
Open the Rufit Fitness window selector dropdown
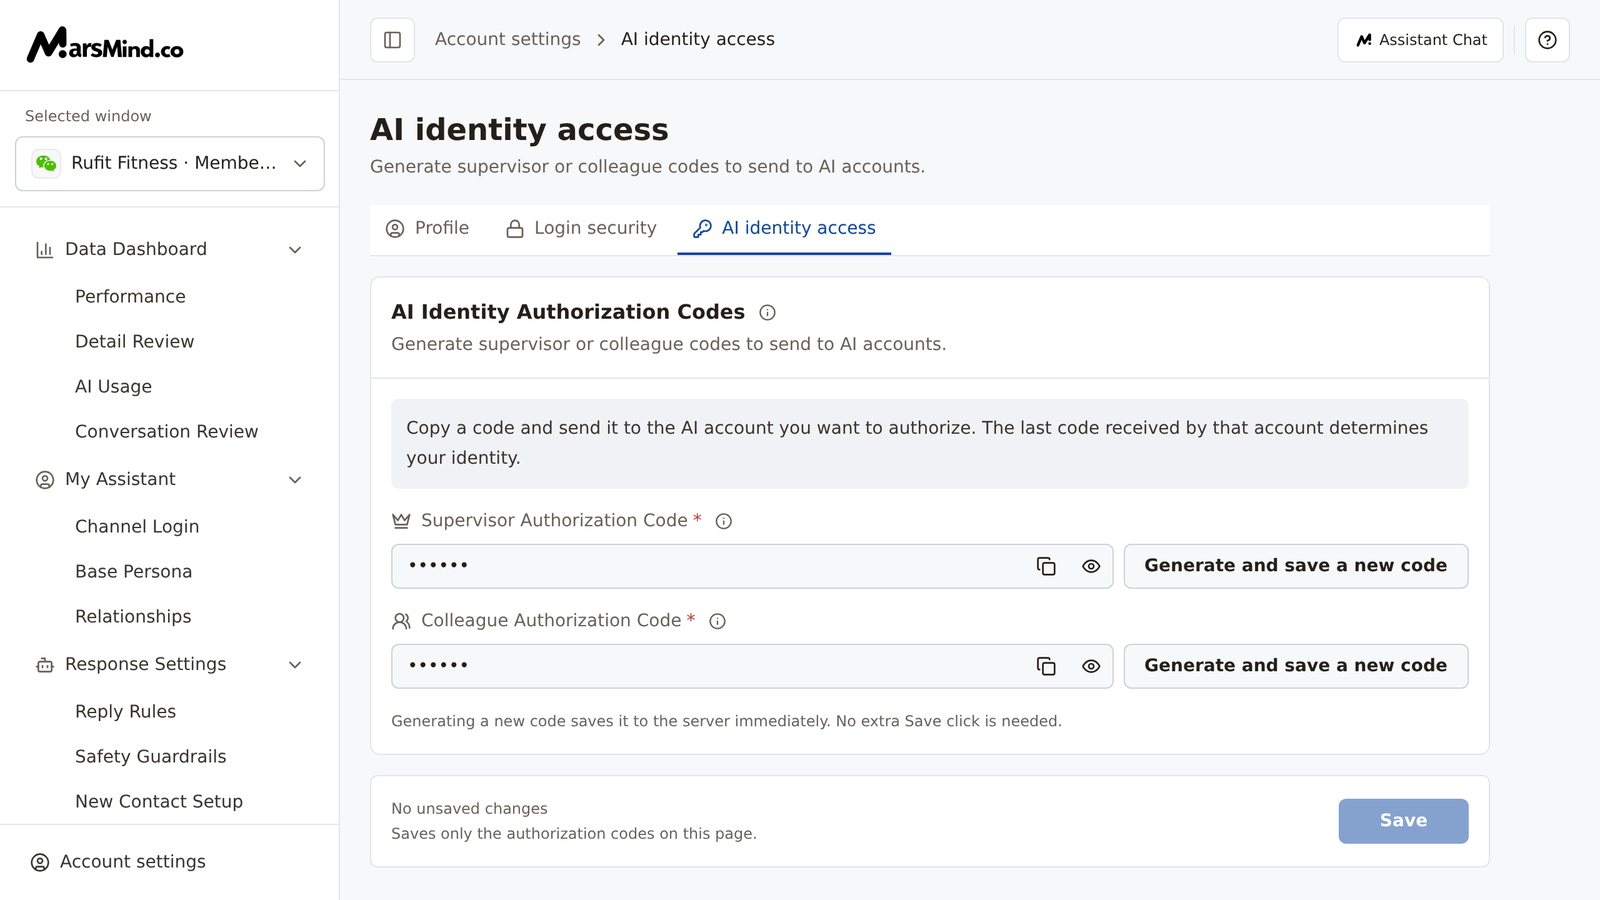pos(170,163)
